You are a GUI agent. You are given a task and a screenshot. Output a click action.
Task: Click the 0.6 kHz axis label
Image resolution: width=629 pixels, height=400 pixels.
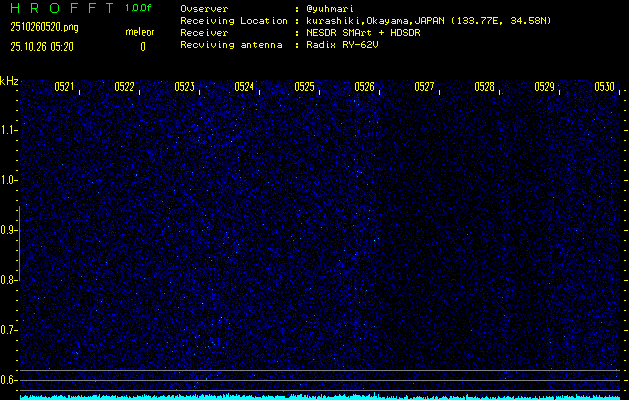point(8,380)
